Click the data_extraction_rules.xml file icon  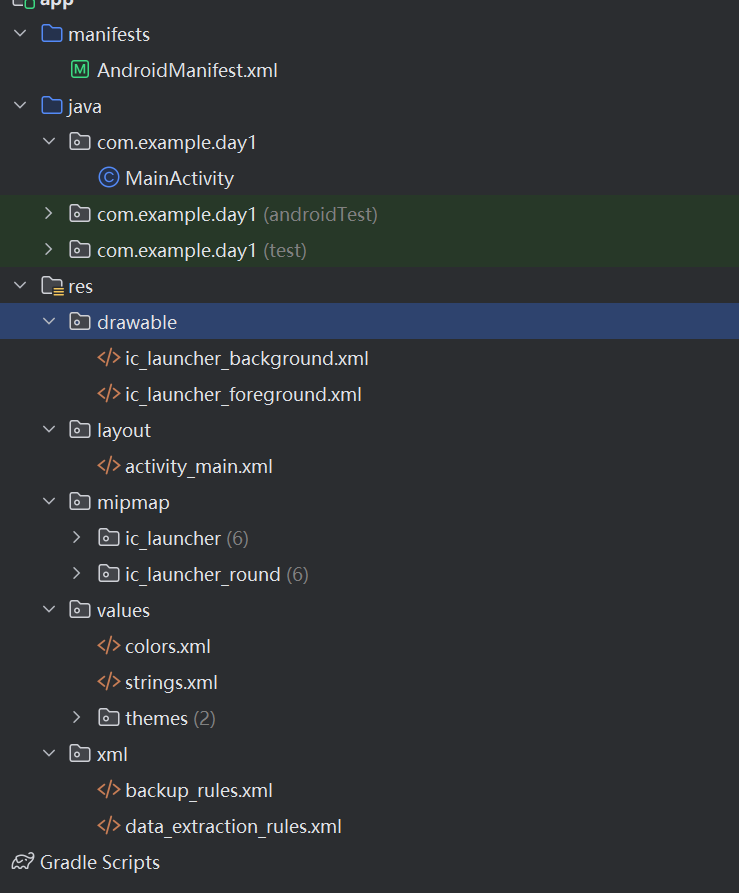tap(108, 826)
